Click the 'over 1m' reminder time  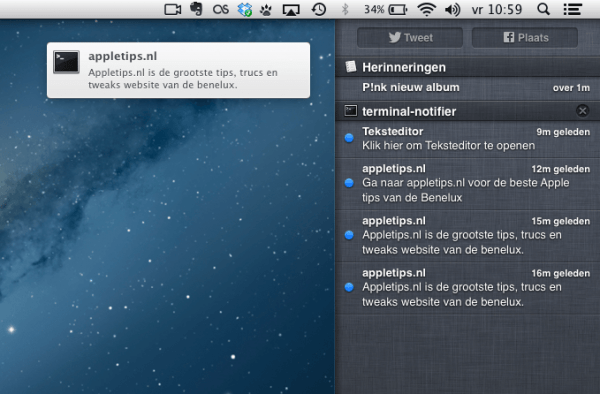pyautogui.click(x=571, y=88)
